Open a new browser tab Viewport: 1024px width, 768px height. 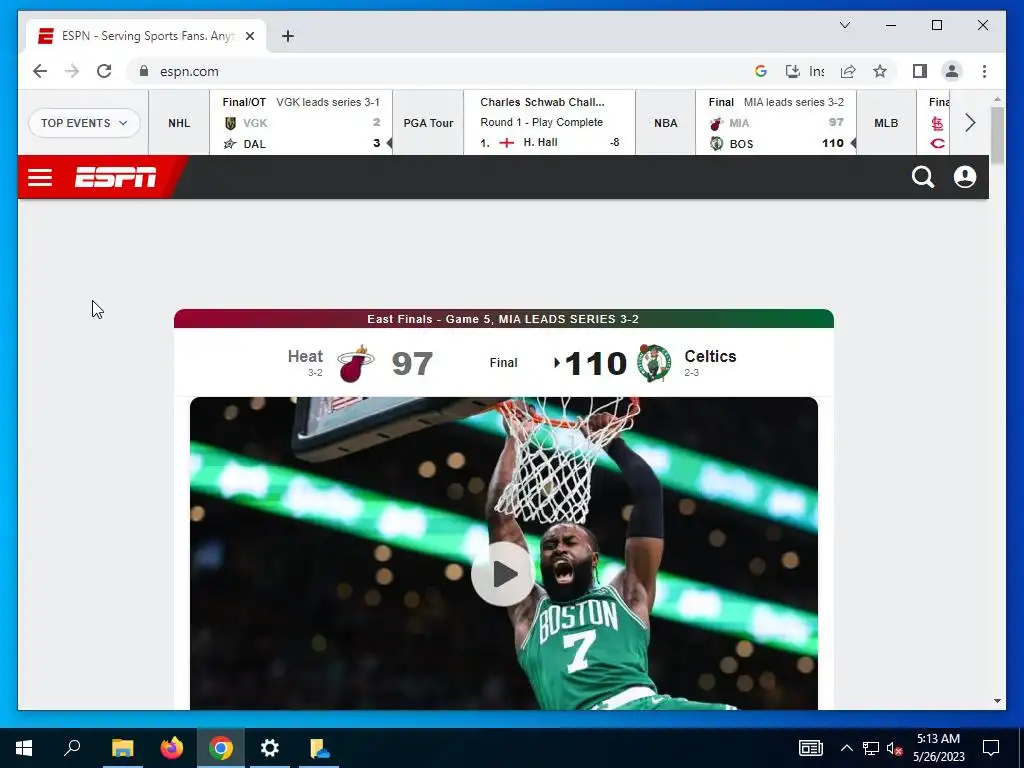coord(287,36)
